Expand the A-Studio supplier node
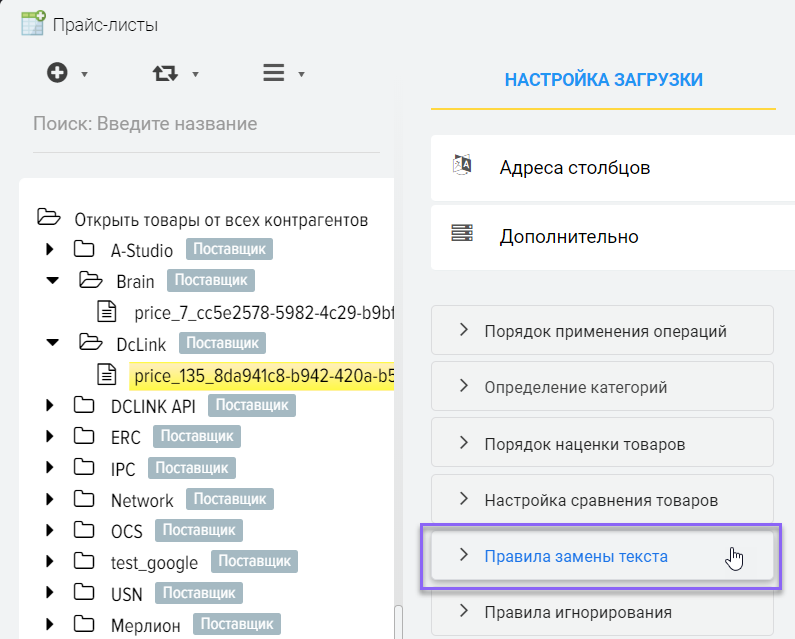This screenshot has height=639, width=795. (x=51, y=250)
